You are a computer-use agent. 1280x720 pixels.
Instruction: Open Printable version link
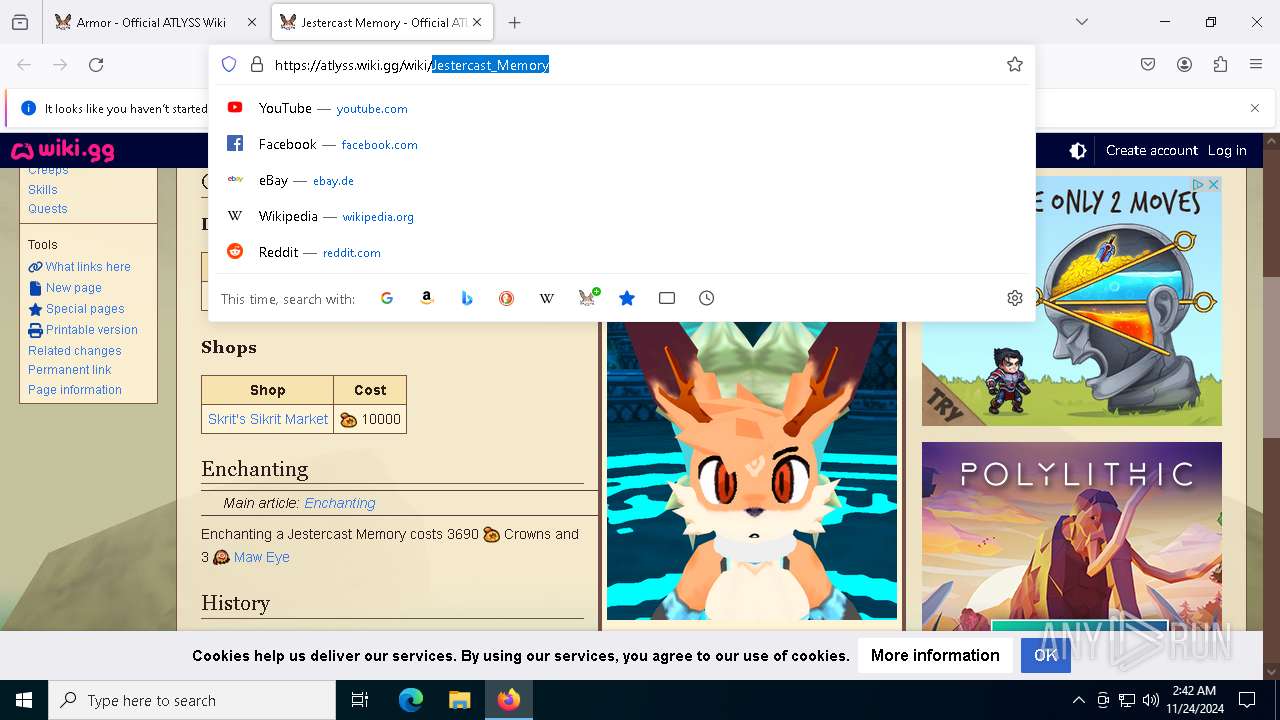point(92,330)
